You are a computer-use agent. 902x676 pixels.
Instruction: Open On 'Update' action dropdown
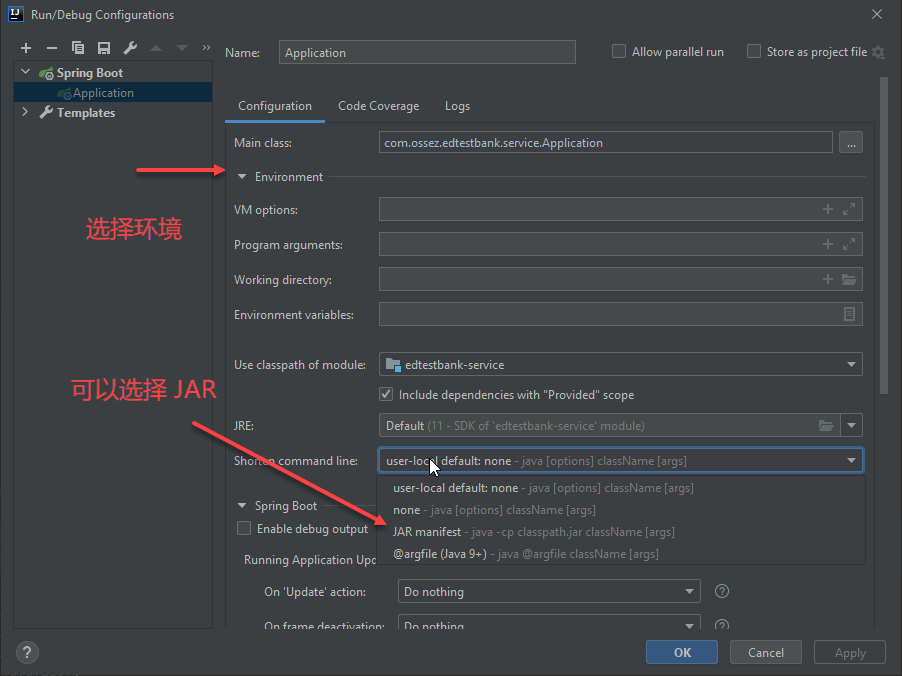[x=549, y=591]
